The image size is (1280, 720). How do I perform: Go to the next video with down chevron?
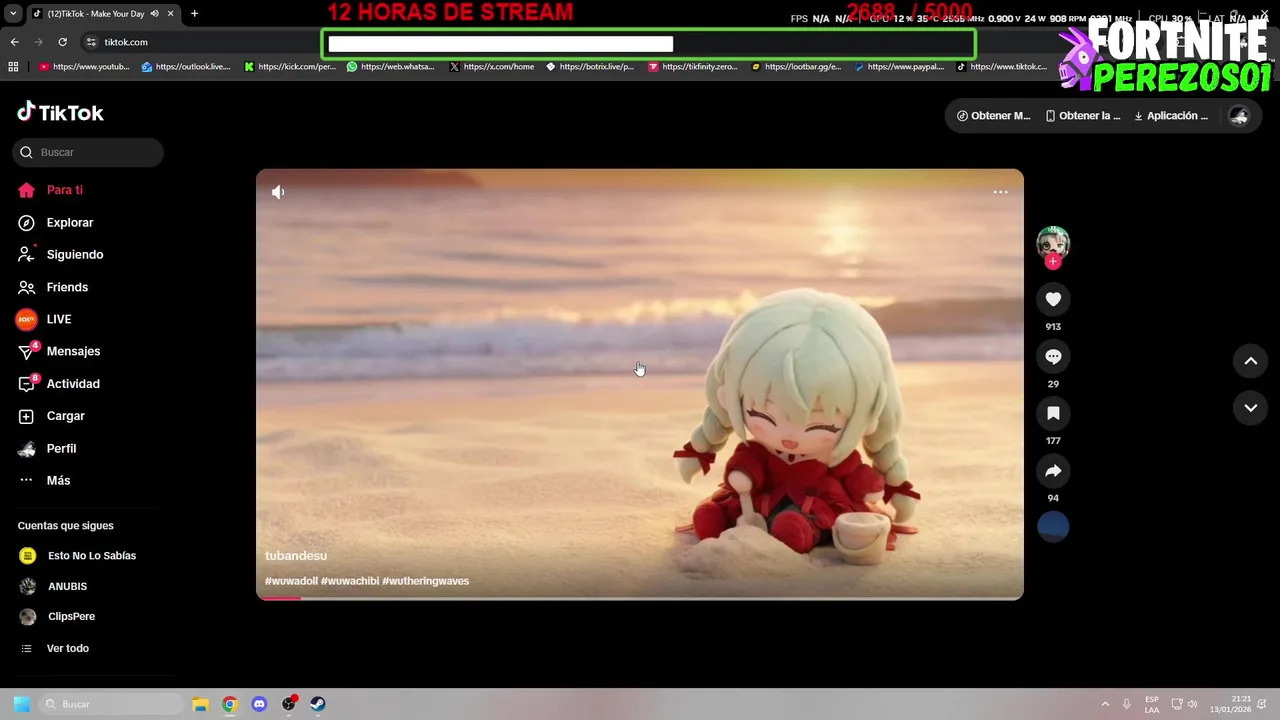click(x=1250, y=408)
